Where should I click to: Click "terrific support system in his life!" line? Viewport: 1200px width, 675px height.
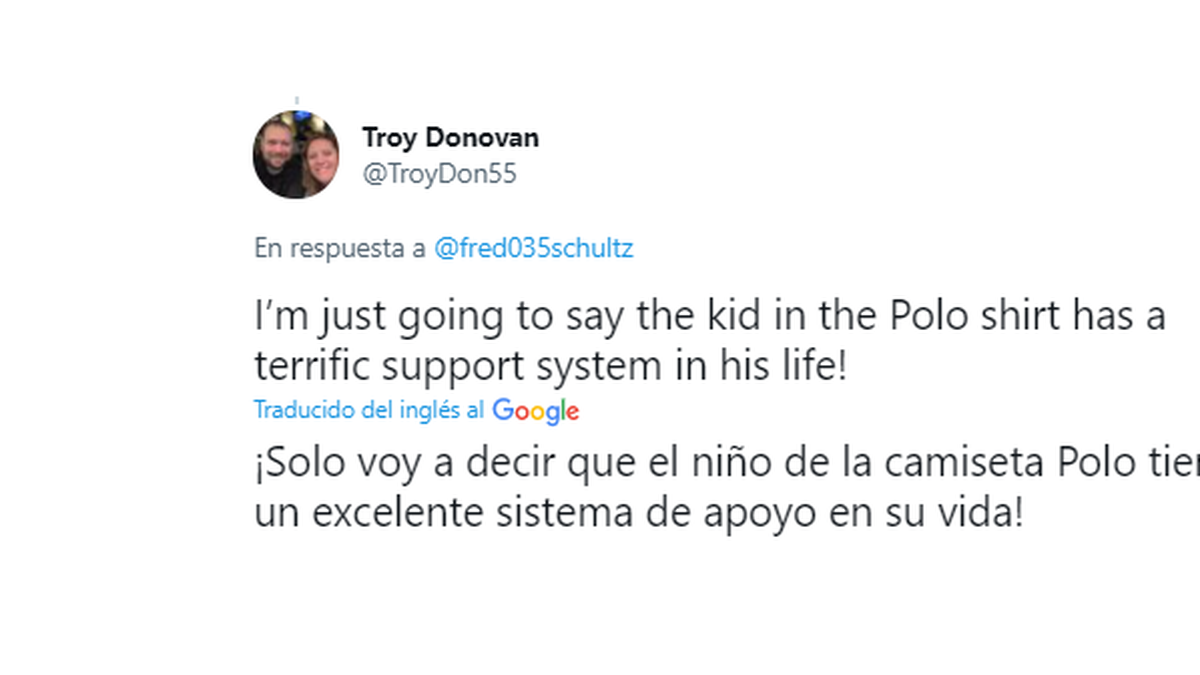[x=550, y=367]
